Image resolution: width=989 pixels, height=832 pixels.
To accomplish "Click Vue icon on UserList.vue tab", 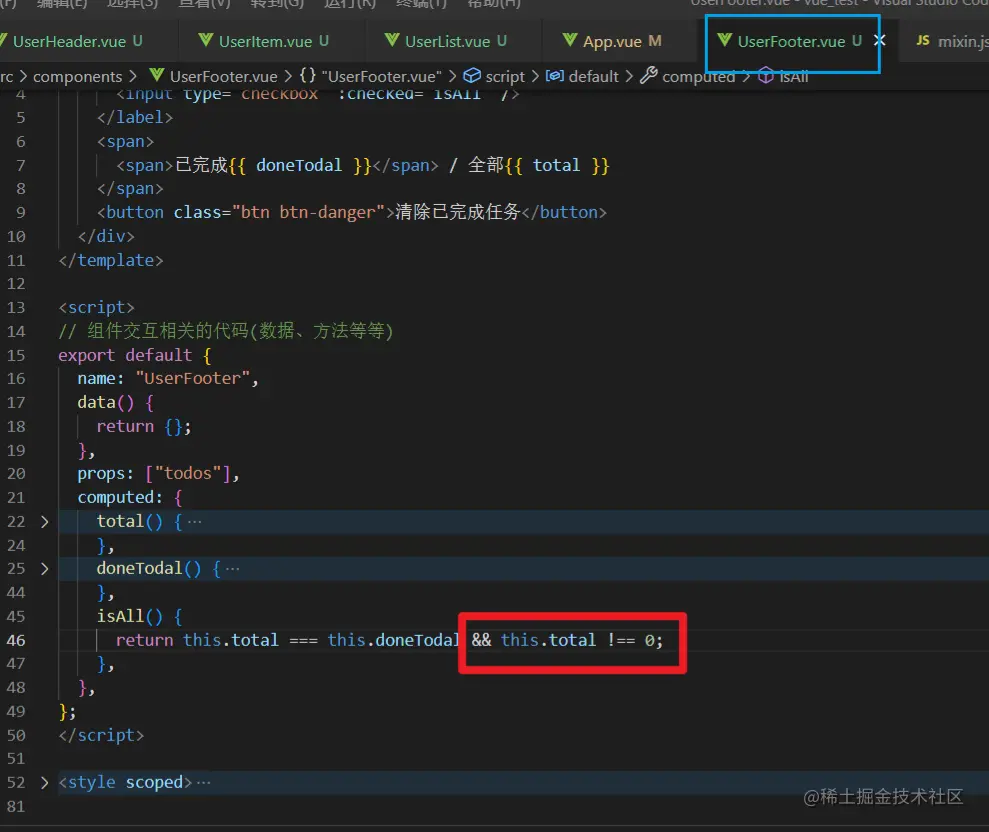I will click(392, 40).
